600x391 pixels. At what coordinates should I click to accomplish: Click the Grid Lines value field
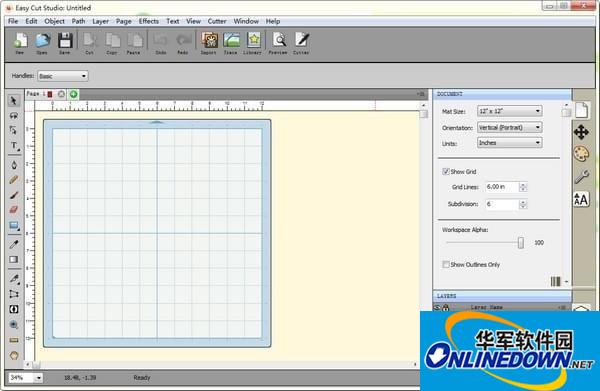(502, 187)
